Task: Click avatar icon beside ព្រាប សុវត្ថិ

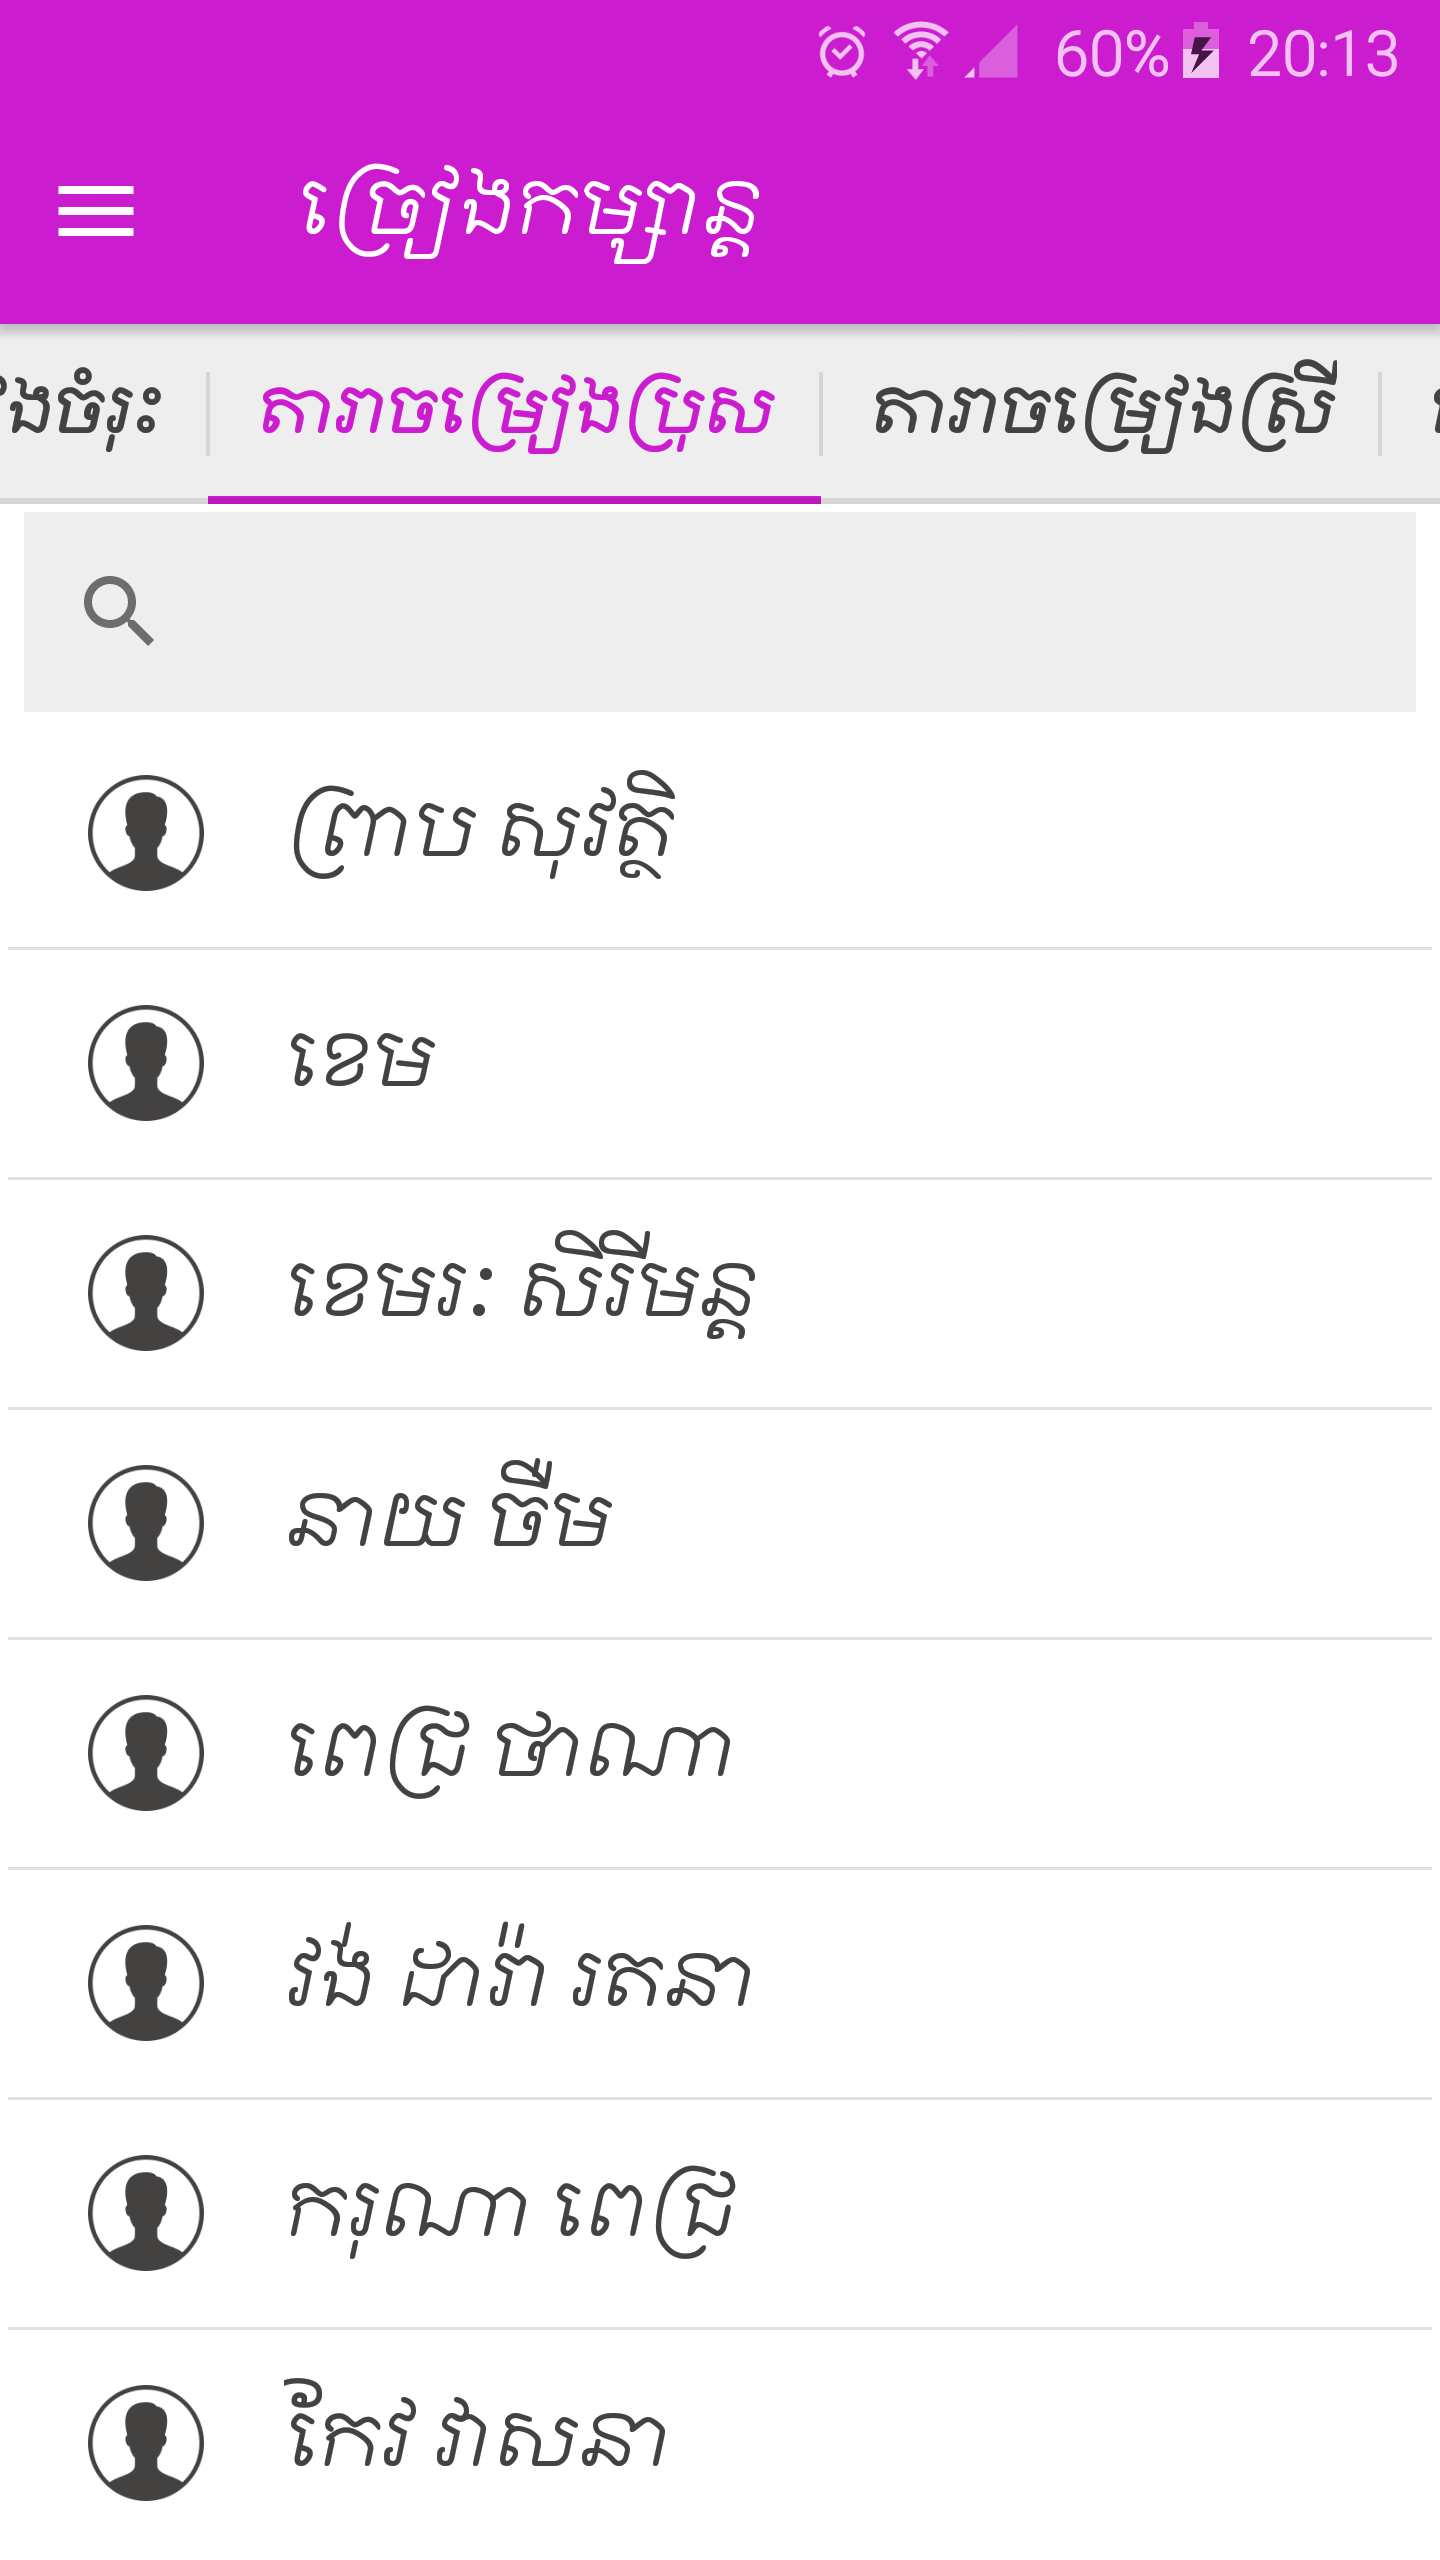Action: (146, 833)
